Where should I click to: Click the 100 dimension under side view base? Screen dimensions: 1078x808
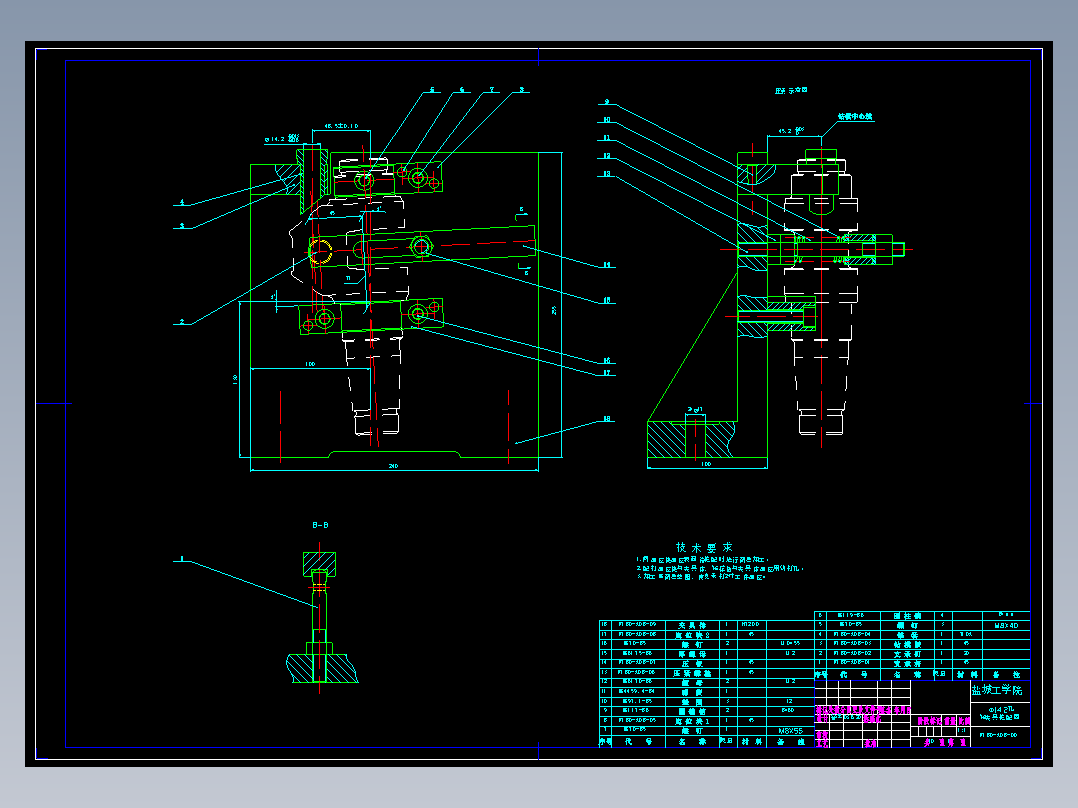706,464
